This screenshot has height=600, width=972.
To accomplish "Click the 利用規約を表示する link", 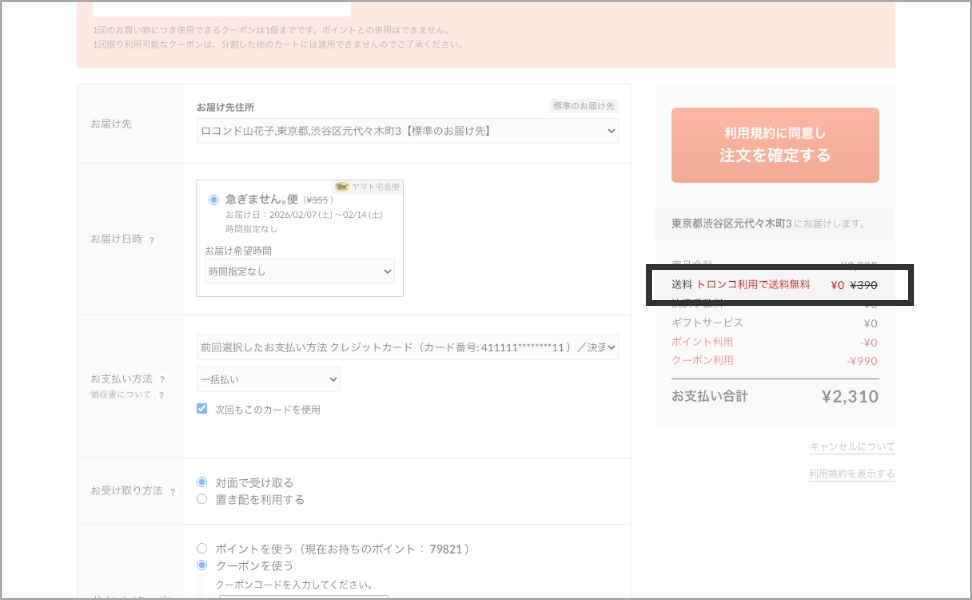I will point(852,474).
